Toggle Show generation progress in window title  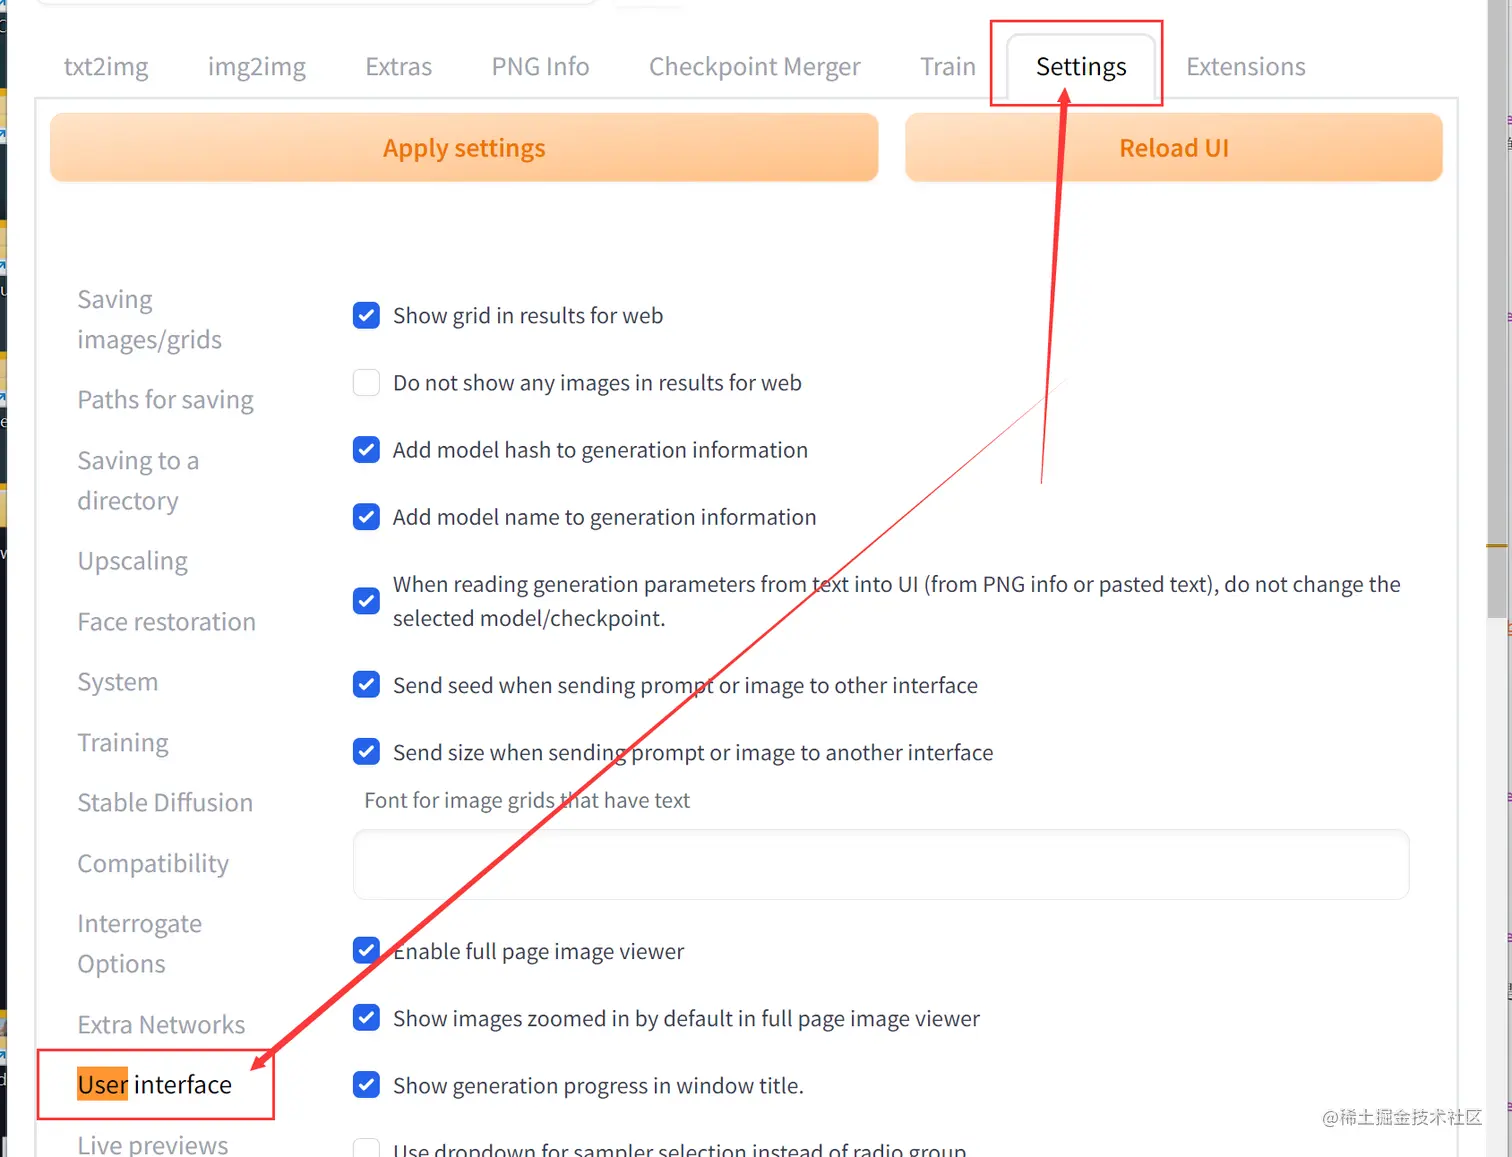pyautogui.click(x=366, y=1084)
